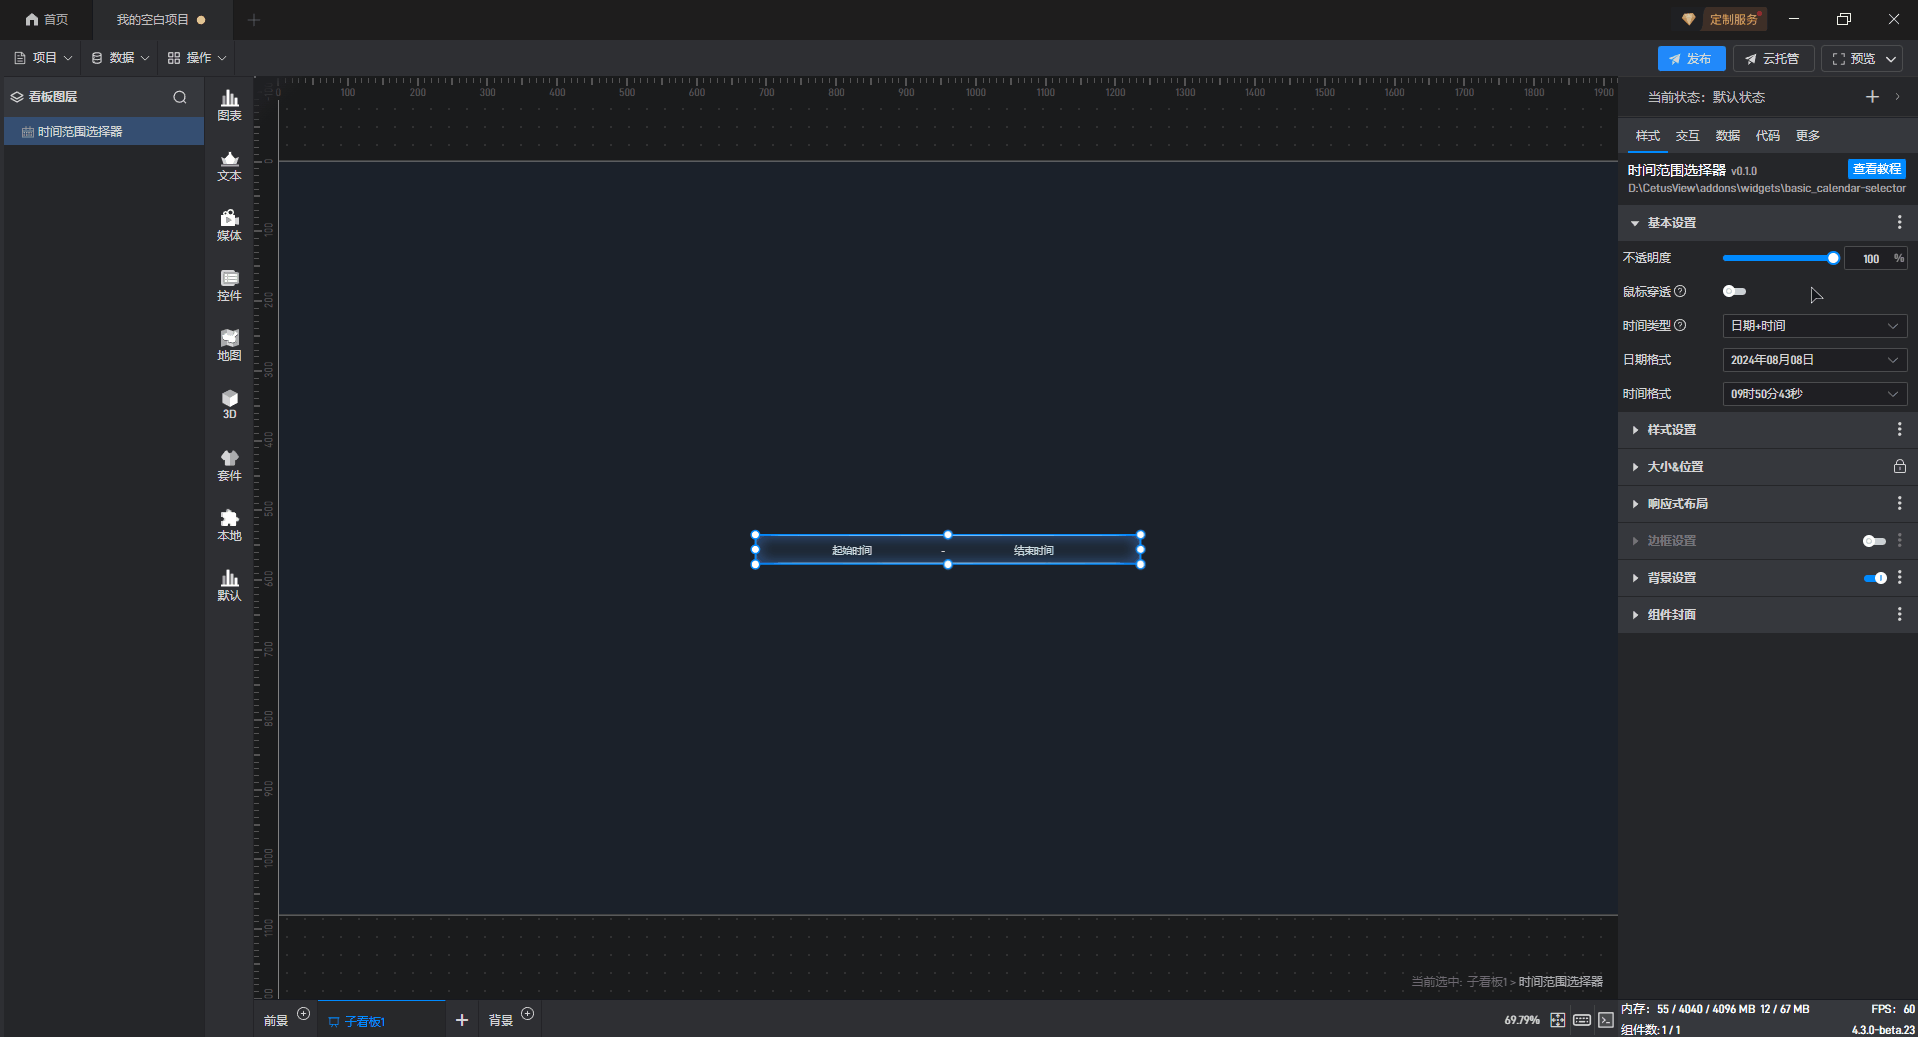This screenshot has height=1037, width=1918.
Task: Disable the 背景设置 background switch
Action: [x=1875, y=578]
